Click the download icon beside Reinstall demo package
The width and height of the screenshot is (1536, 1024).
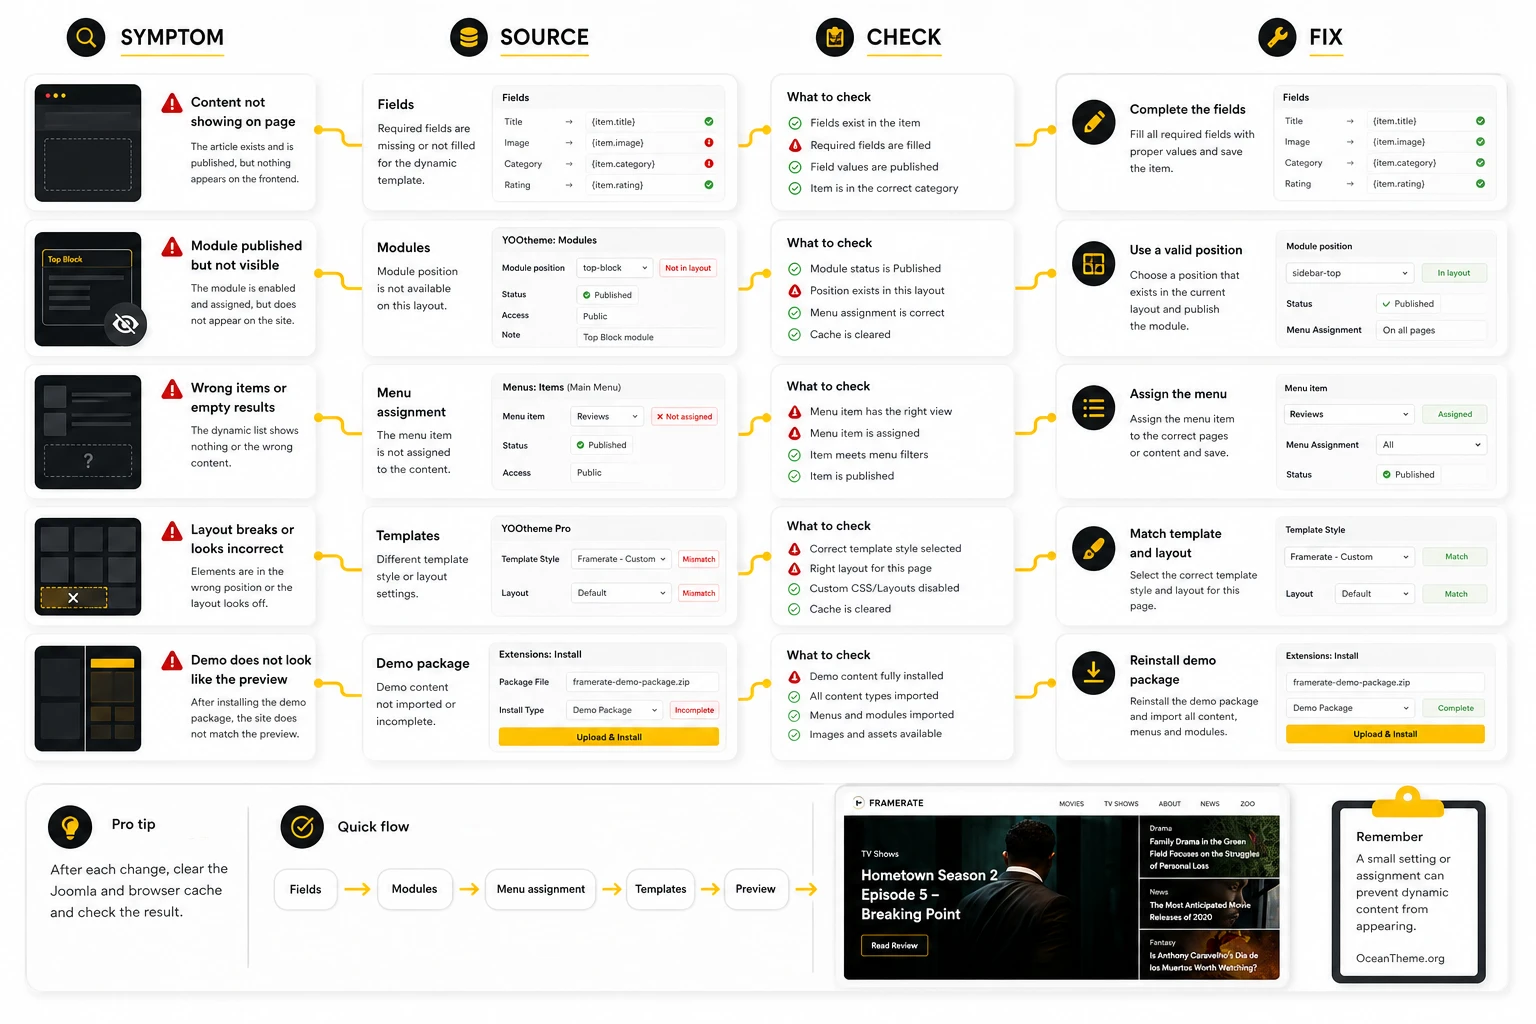click(x=1093, y=673)
